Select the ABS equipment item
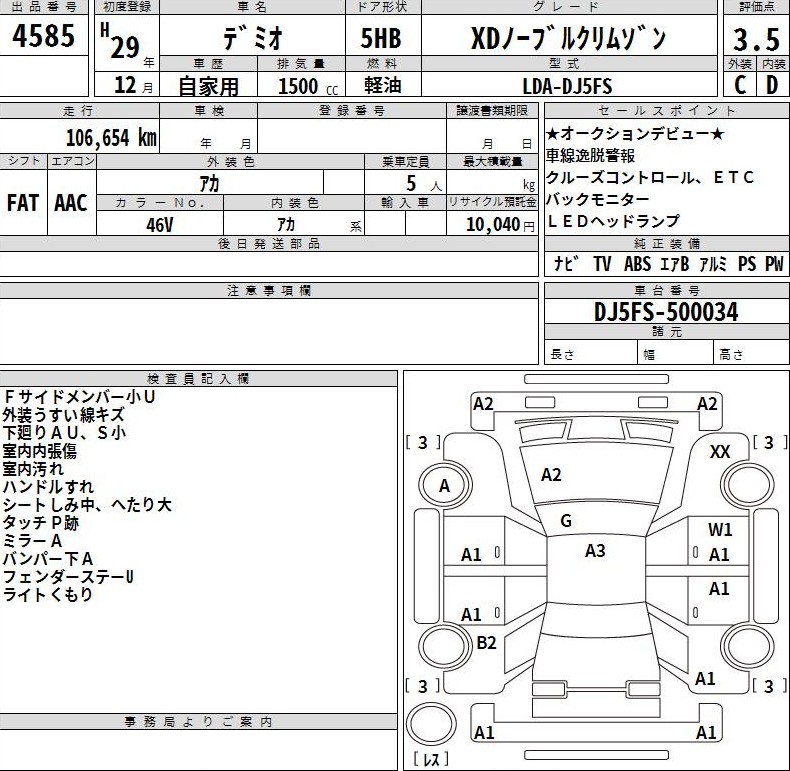This screenshot has width=790, height=771. 637,264
